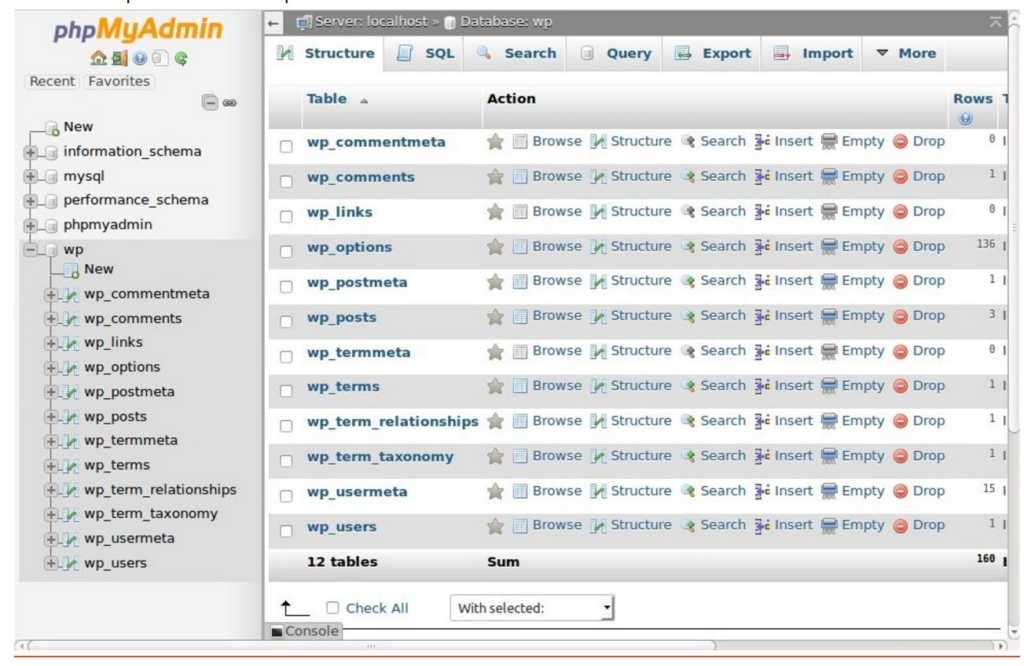Click the Drop icon for wp_term_taxonomy
Viewport: 1024px width, 666px height.
click(x=900, y=456)
